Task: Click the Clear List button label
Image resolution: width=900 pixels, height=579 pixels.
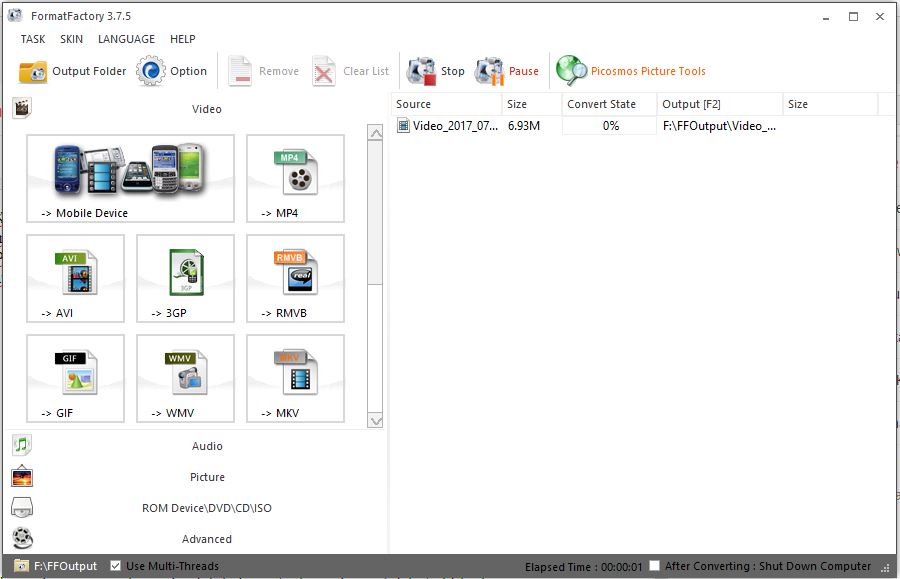Action: pos(366,71)
